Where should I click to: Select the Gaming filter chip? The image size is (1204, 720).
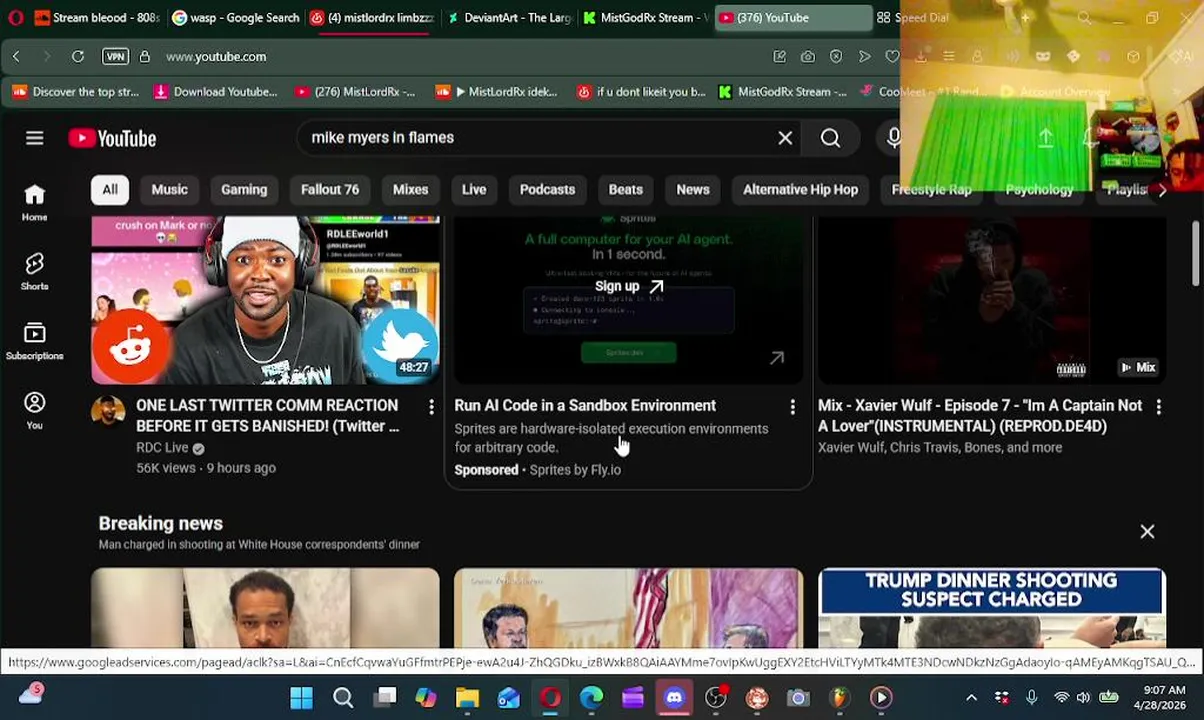[244, 189]
